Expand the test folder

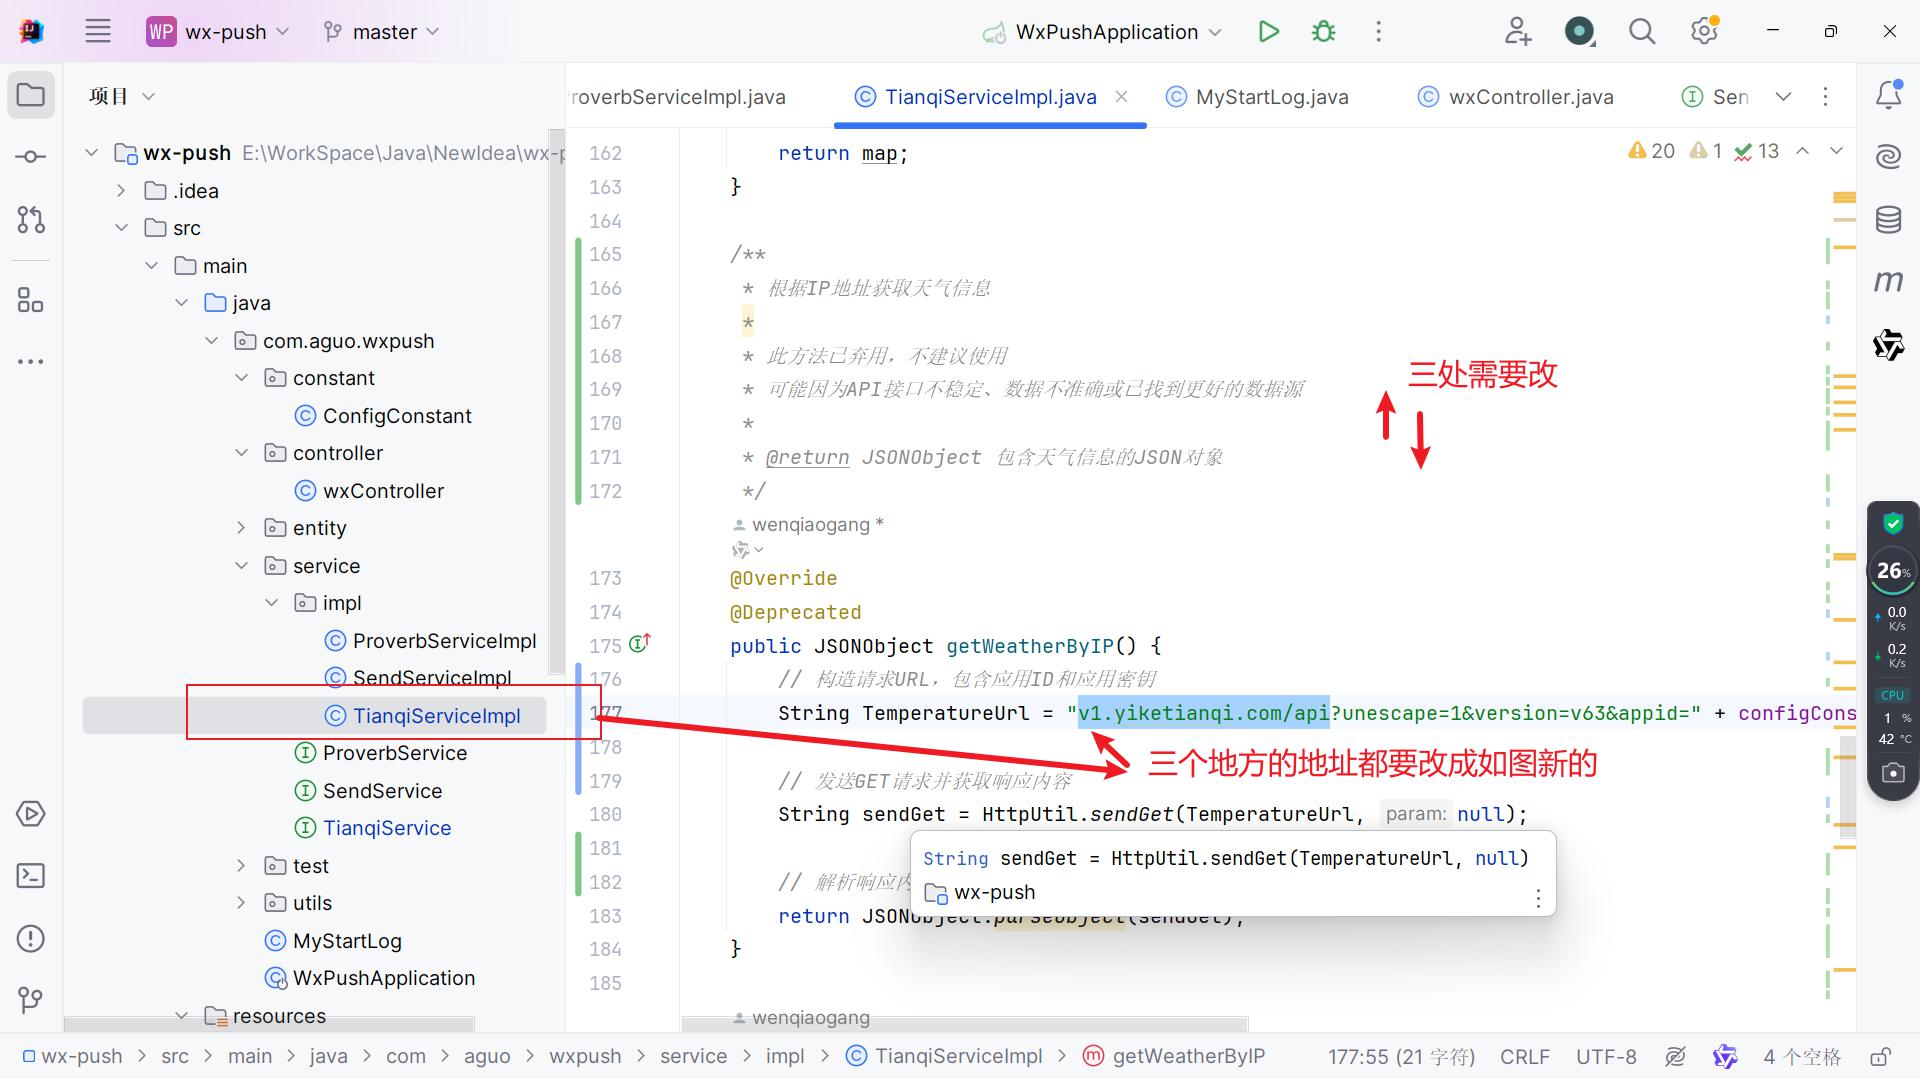(241, 866)
